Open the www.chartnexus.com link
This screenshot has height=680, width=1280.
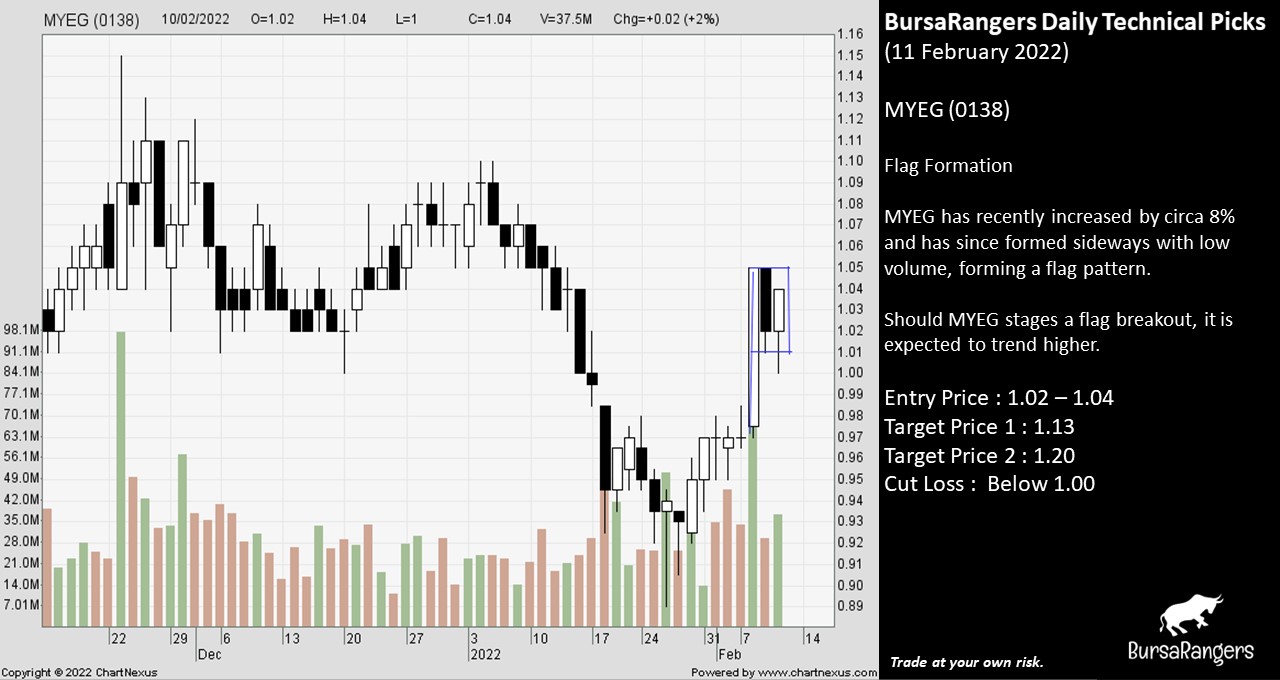[x=819, y=672]
